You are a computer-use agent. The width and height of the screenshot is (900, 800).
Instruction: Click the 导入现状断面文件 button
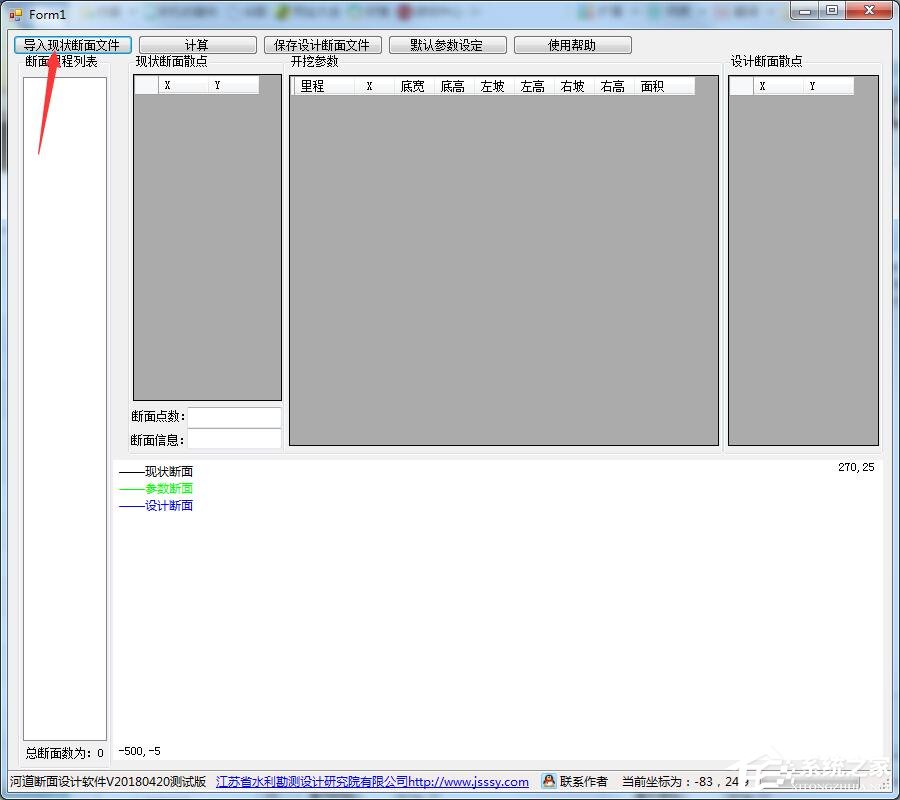(x=73, y=45)
